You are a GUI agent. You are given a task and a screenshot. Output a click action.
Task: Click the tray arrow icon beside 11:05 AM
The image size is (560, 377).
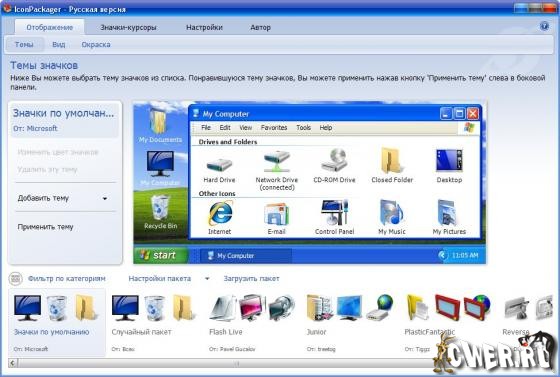point(442,255)
